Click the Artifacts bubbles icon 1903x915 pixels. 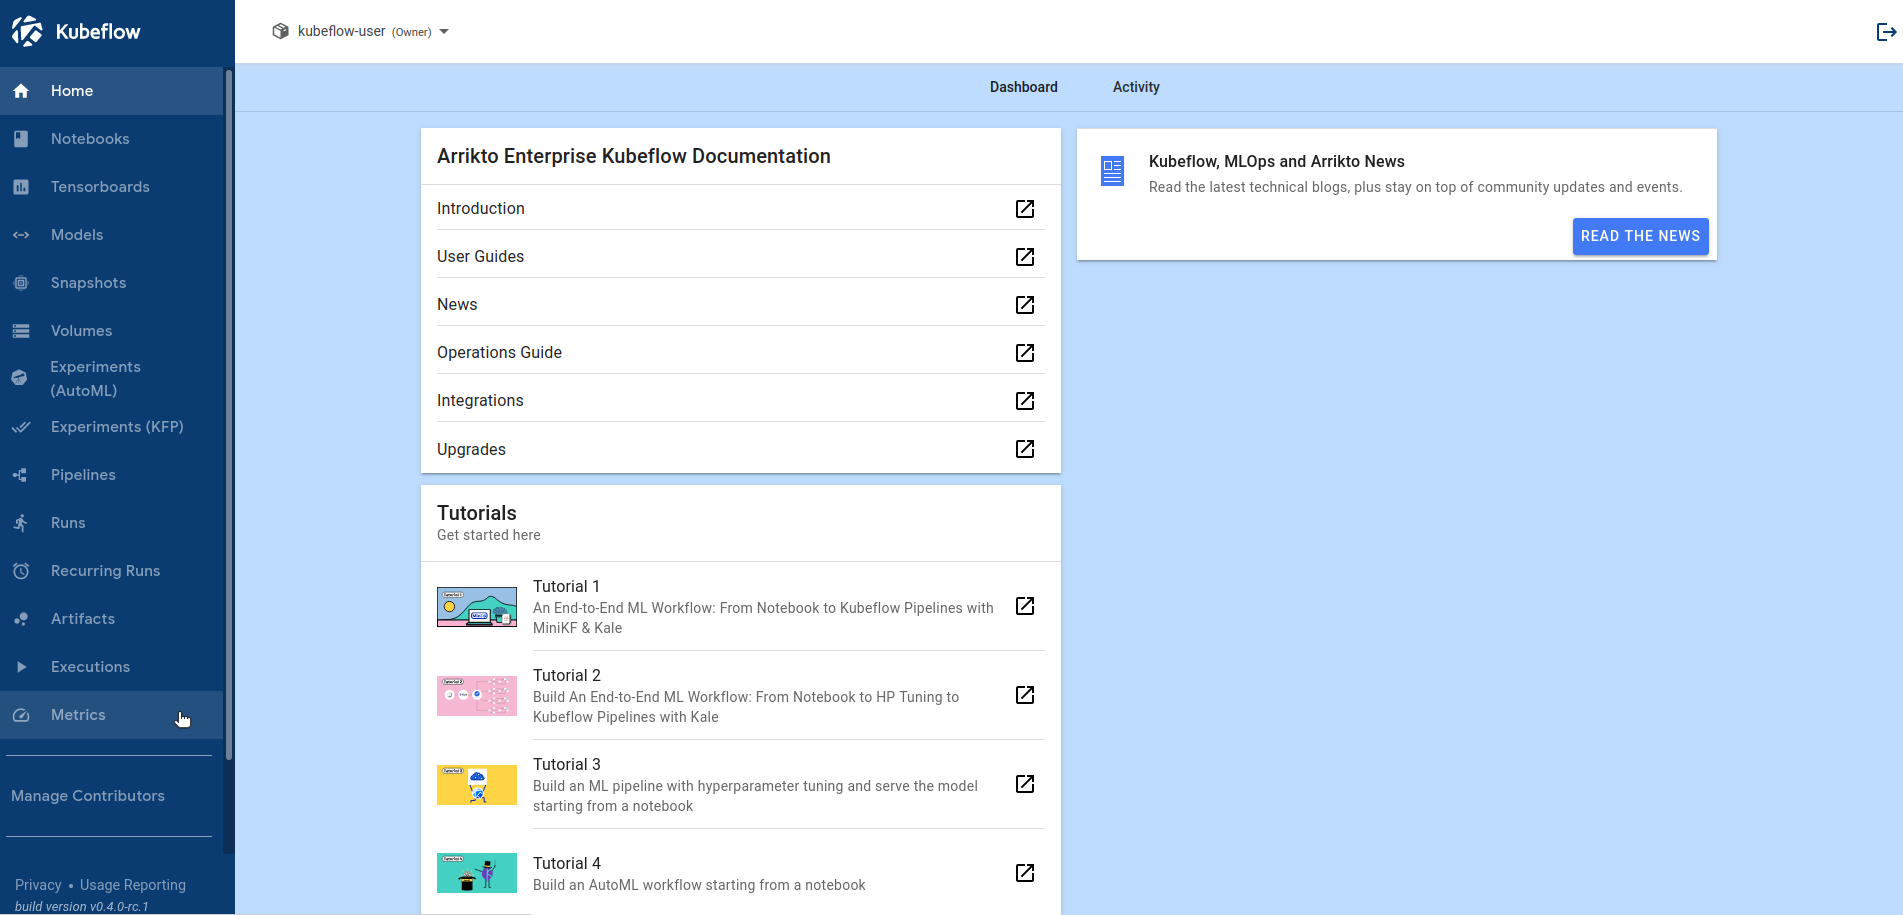21,619
